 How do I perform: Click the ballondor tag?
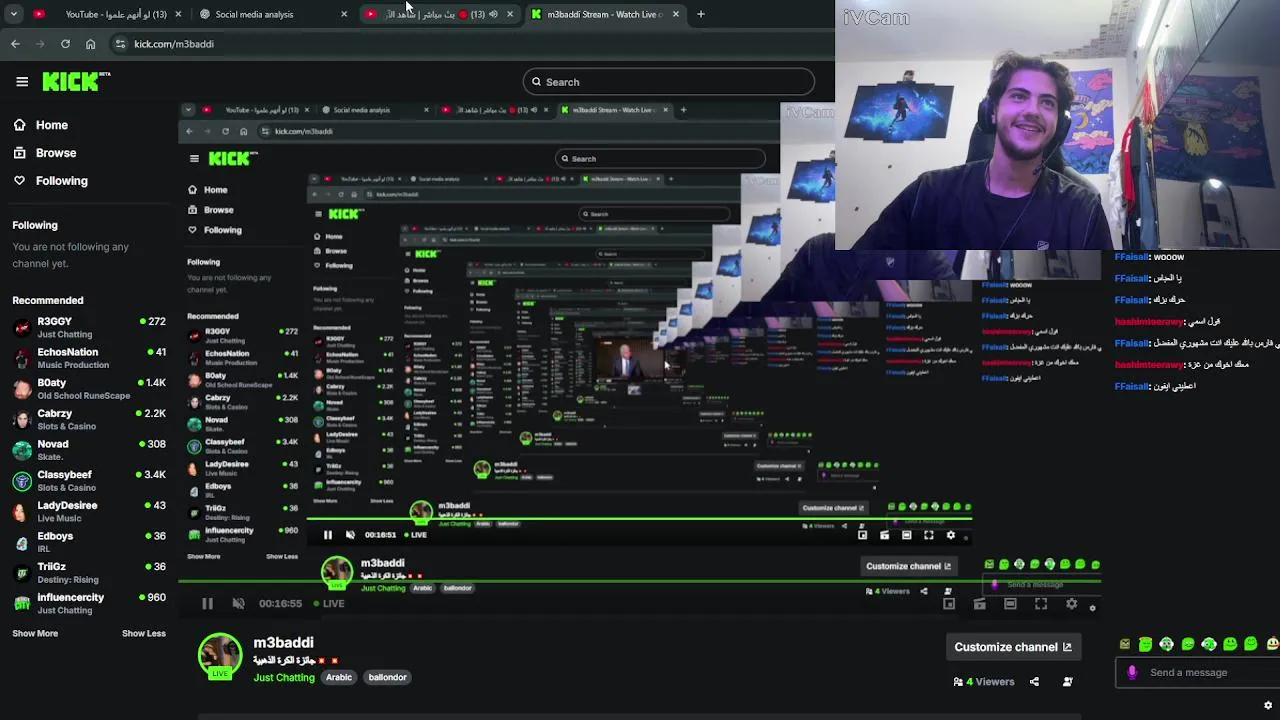tap(387, 677)
